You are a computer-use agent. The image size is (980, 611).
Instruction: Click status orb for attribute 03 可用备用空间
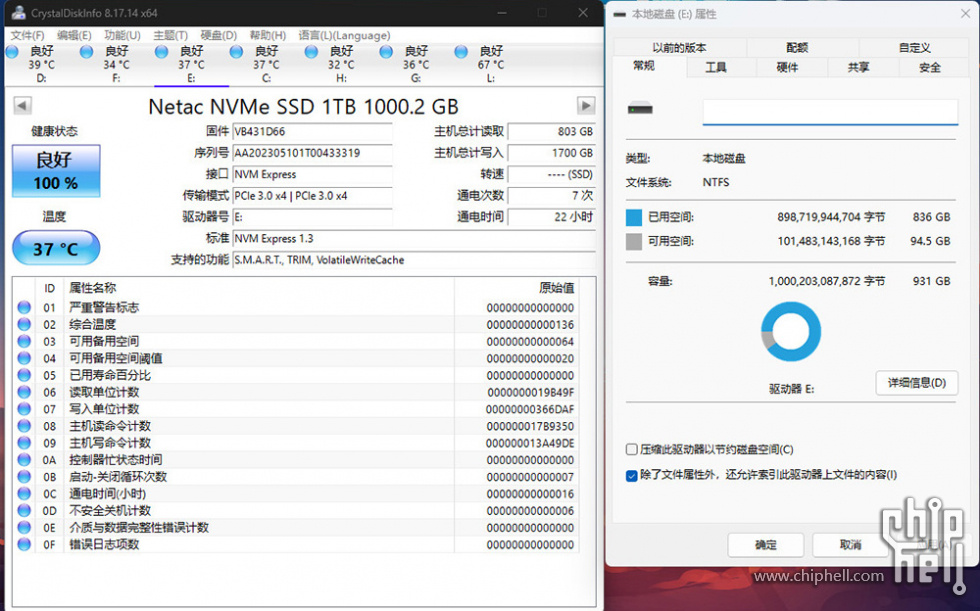coord(24,341)
